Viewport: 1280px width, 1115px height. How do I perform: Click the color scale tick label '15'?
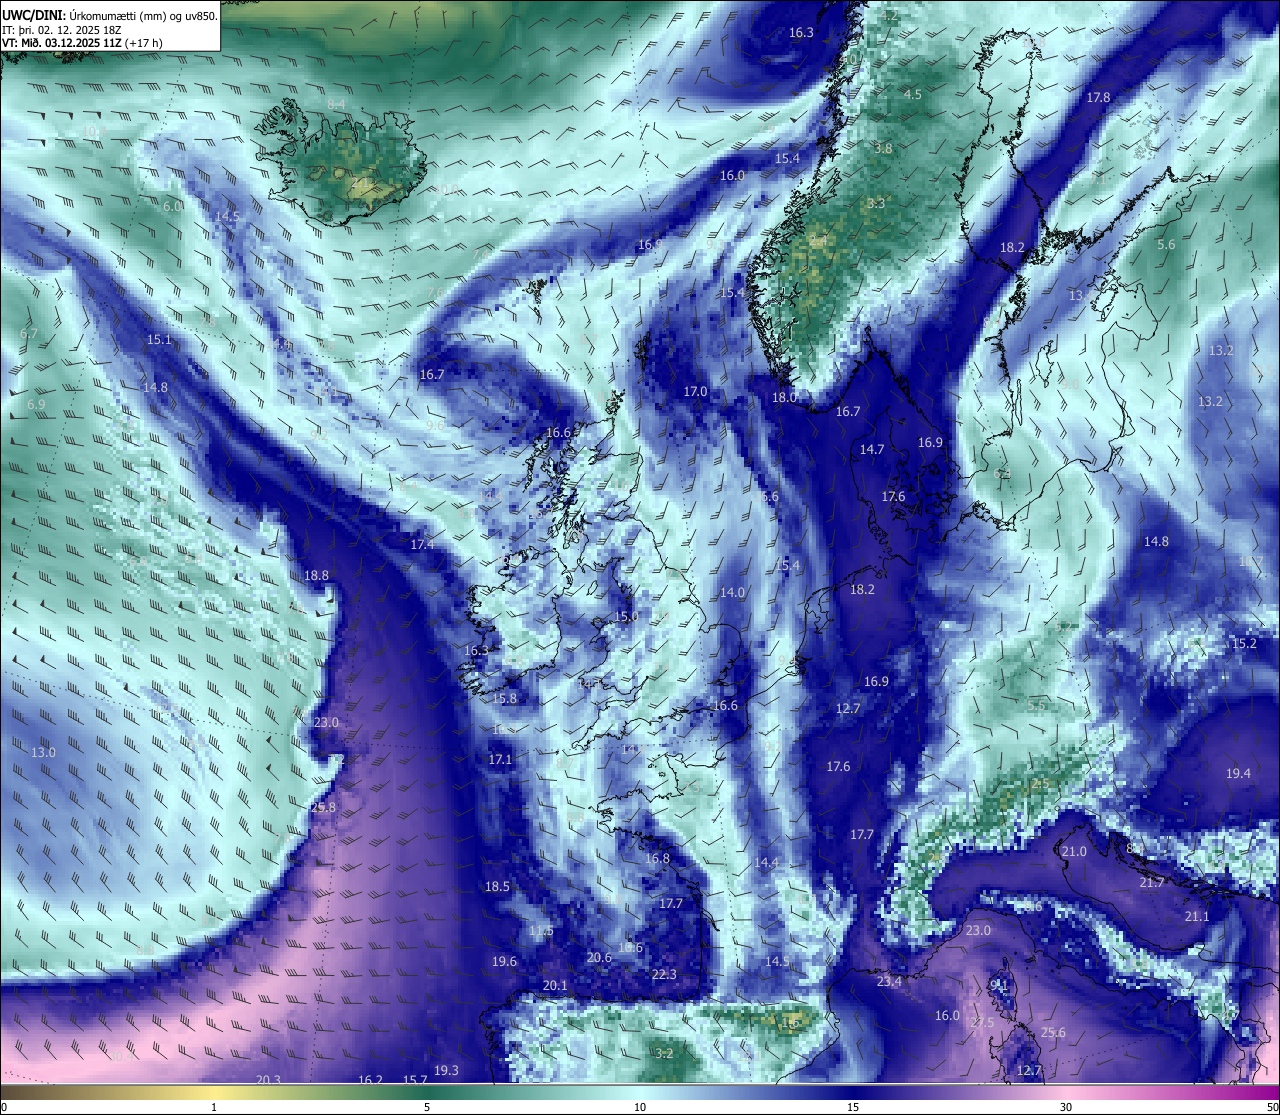(853, 1107)
